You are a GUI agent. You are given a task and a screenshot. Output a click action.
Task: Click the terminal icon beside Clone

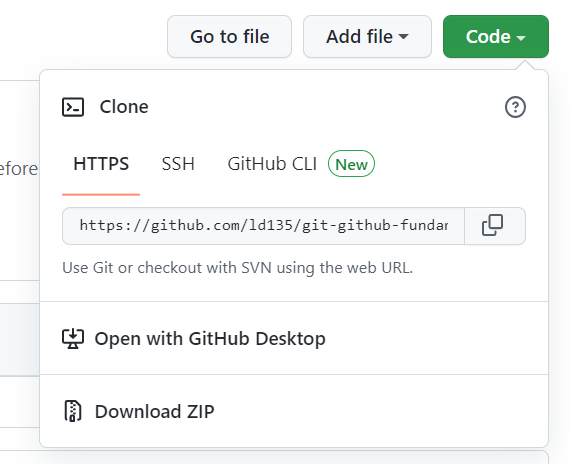(x=73, y=107)
